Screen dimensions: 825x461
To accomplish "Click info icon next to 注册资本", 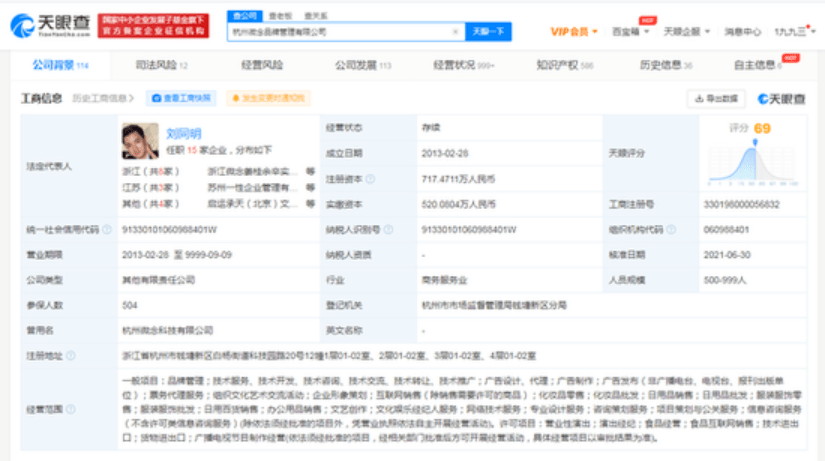I will 370,179.
